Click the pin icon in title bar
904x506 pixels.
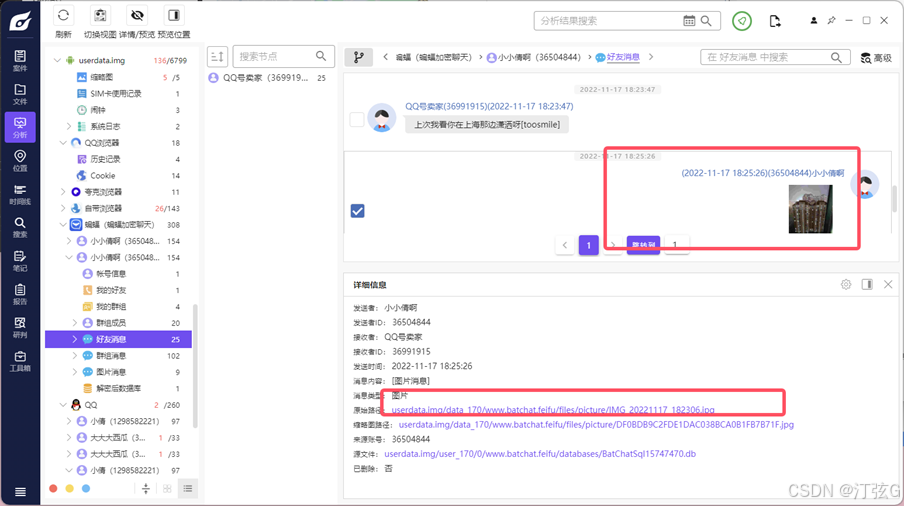tap(831, 20)
